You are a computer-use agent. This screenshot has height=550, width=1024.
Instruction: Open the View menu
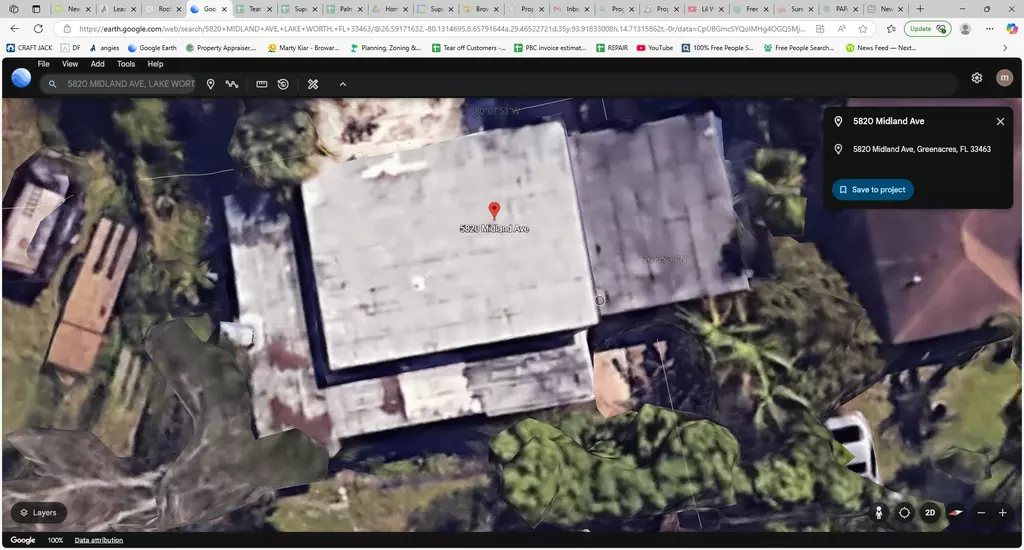click(70, 64)
